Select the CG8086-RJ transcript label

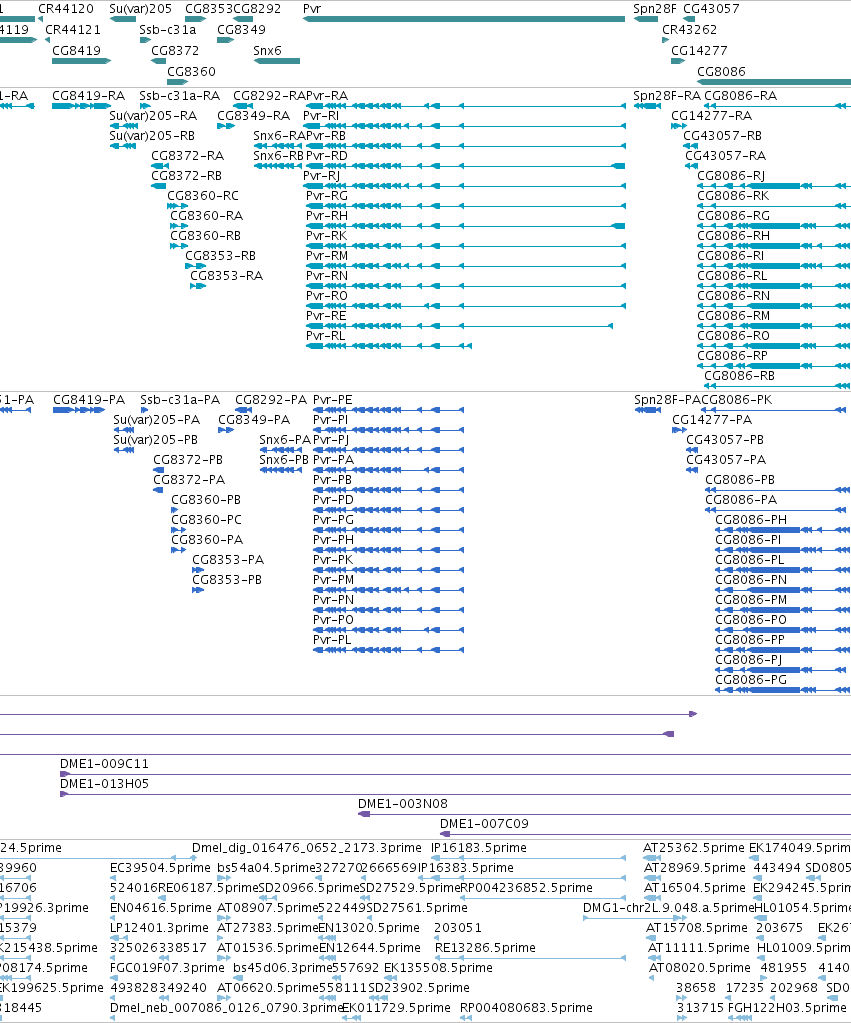(731, 175)
